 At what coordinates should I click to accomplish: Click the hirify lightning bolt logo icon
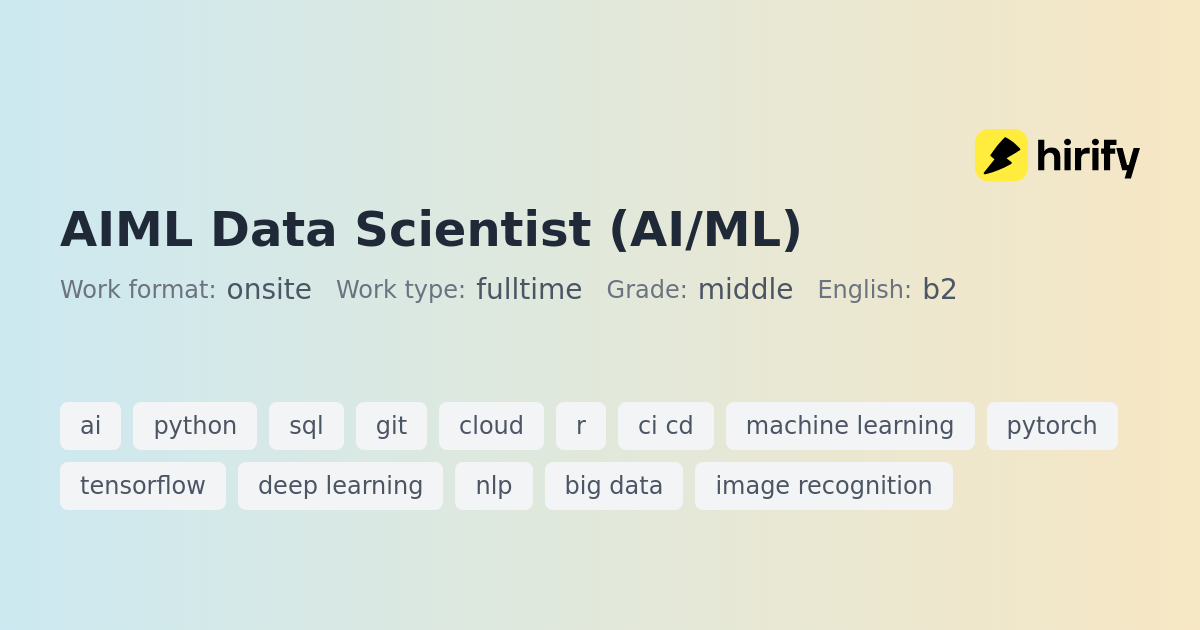click(x=1001, y=155)
